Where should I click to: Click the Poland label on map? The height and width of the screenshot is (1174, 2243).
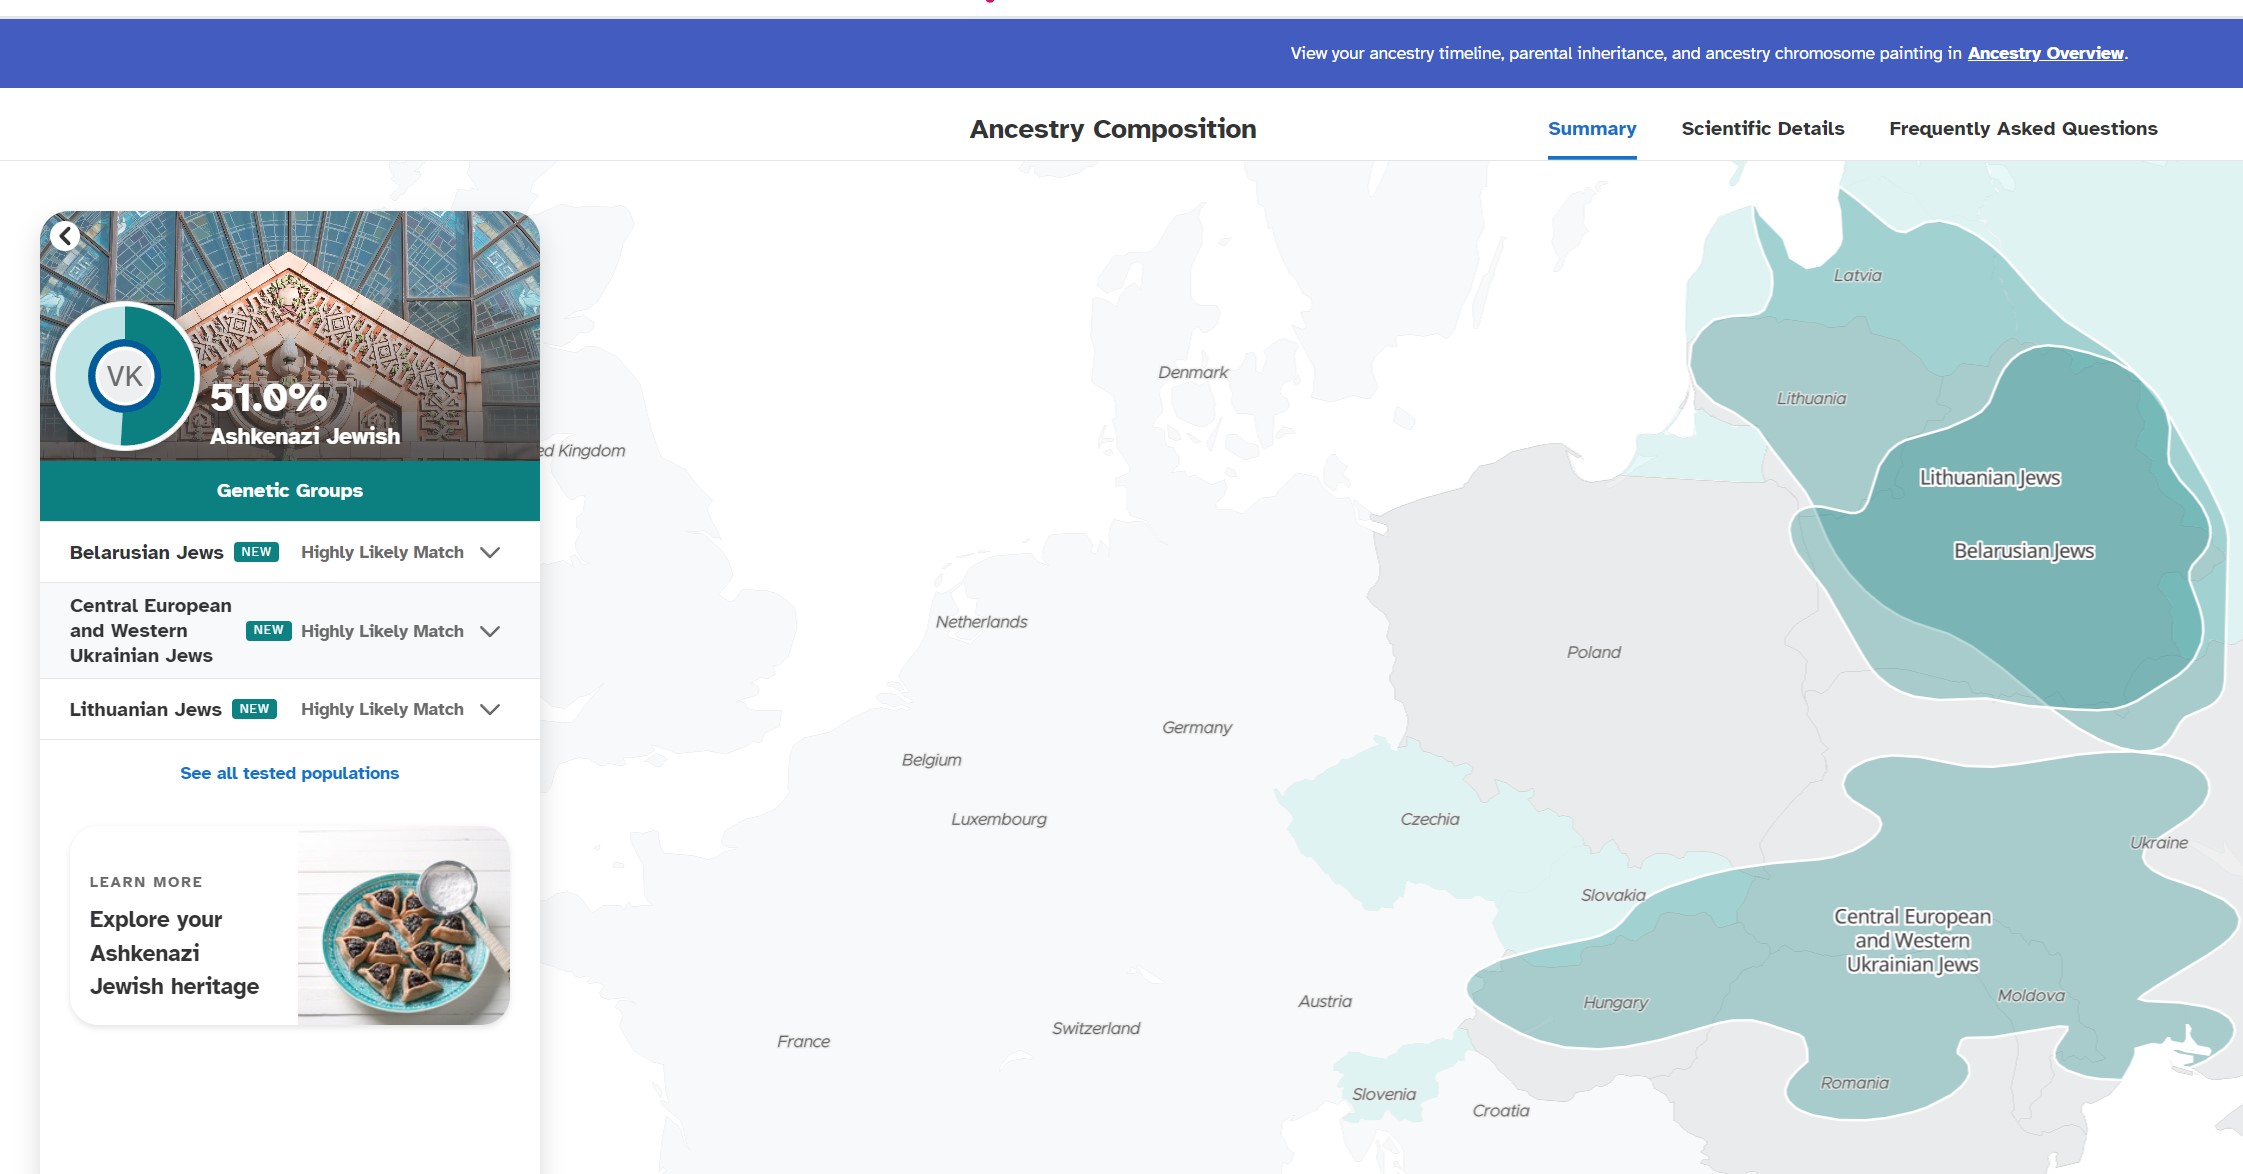pyautogui.click(x=1594, y=652)
